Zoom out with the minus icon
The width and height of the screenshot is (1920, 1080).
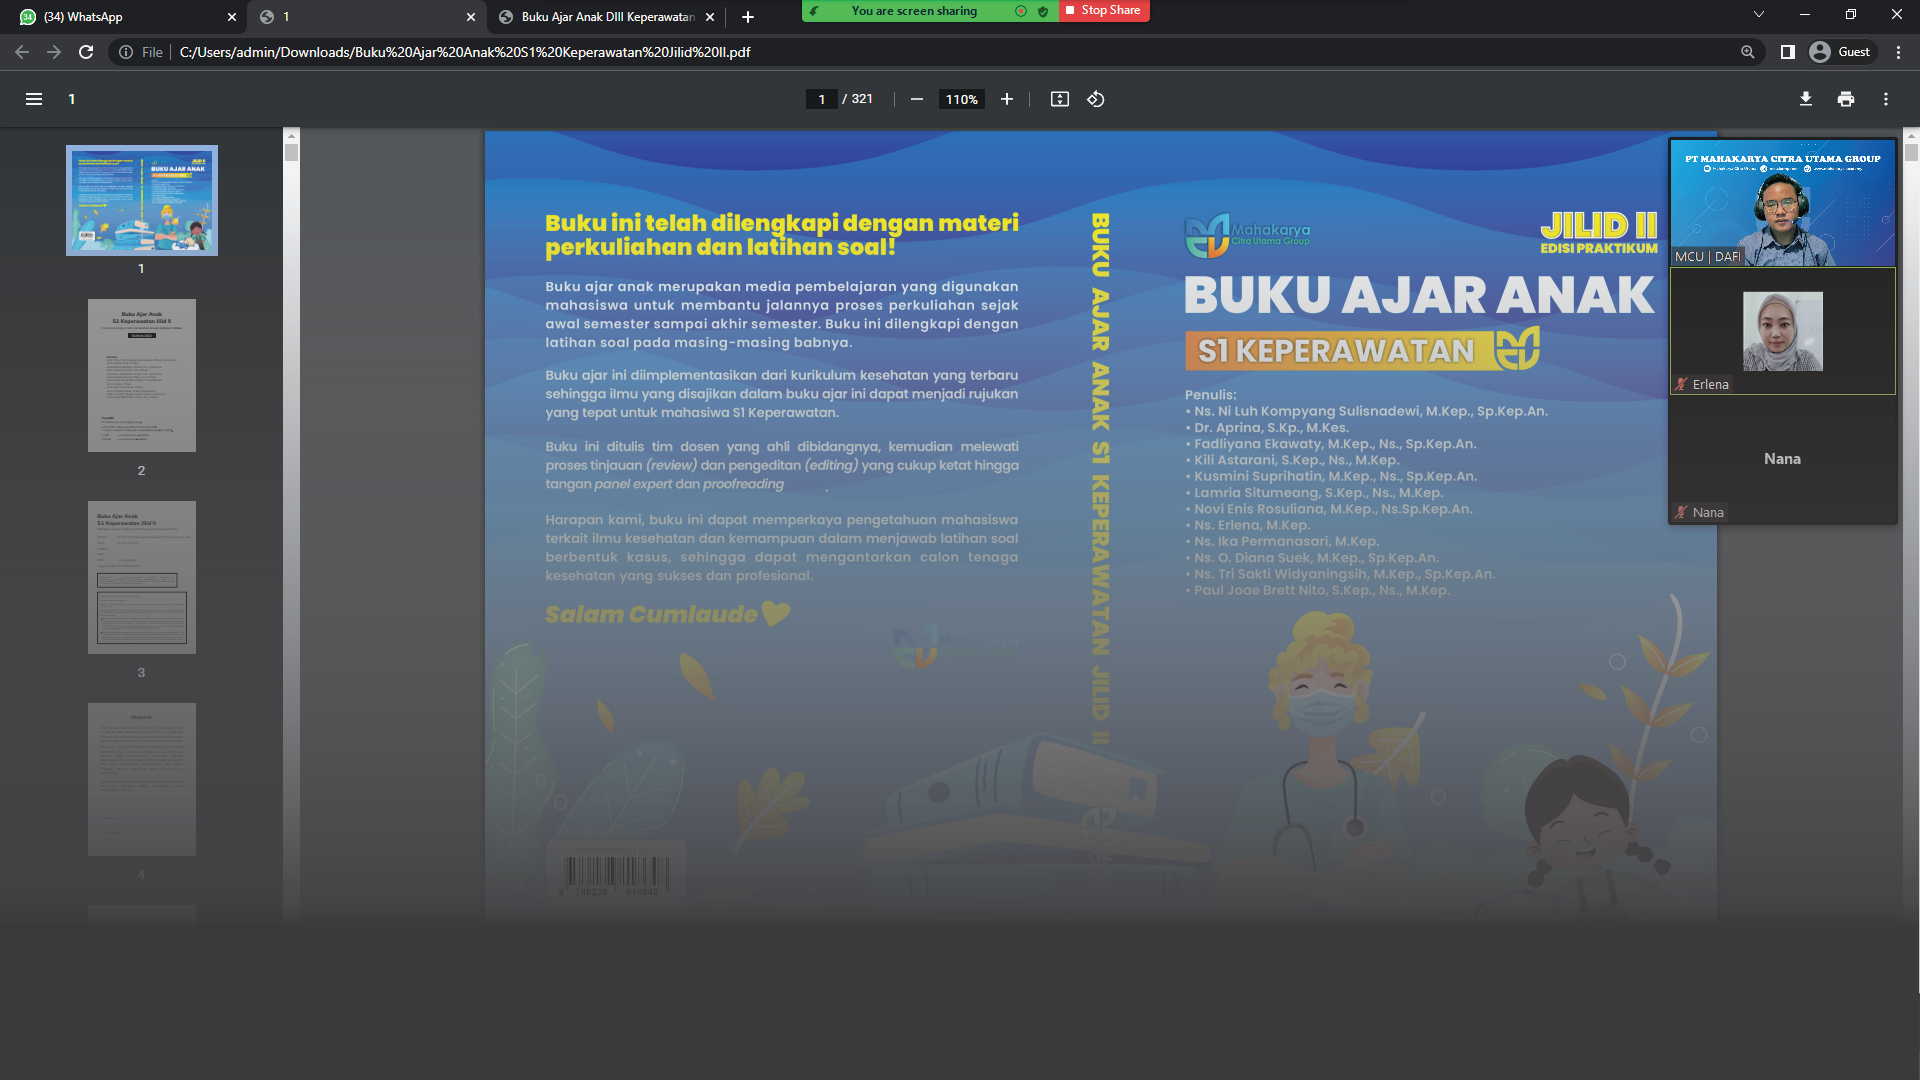916,99
